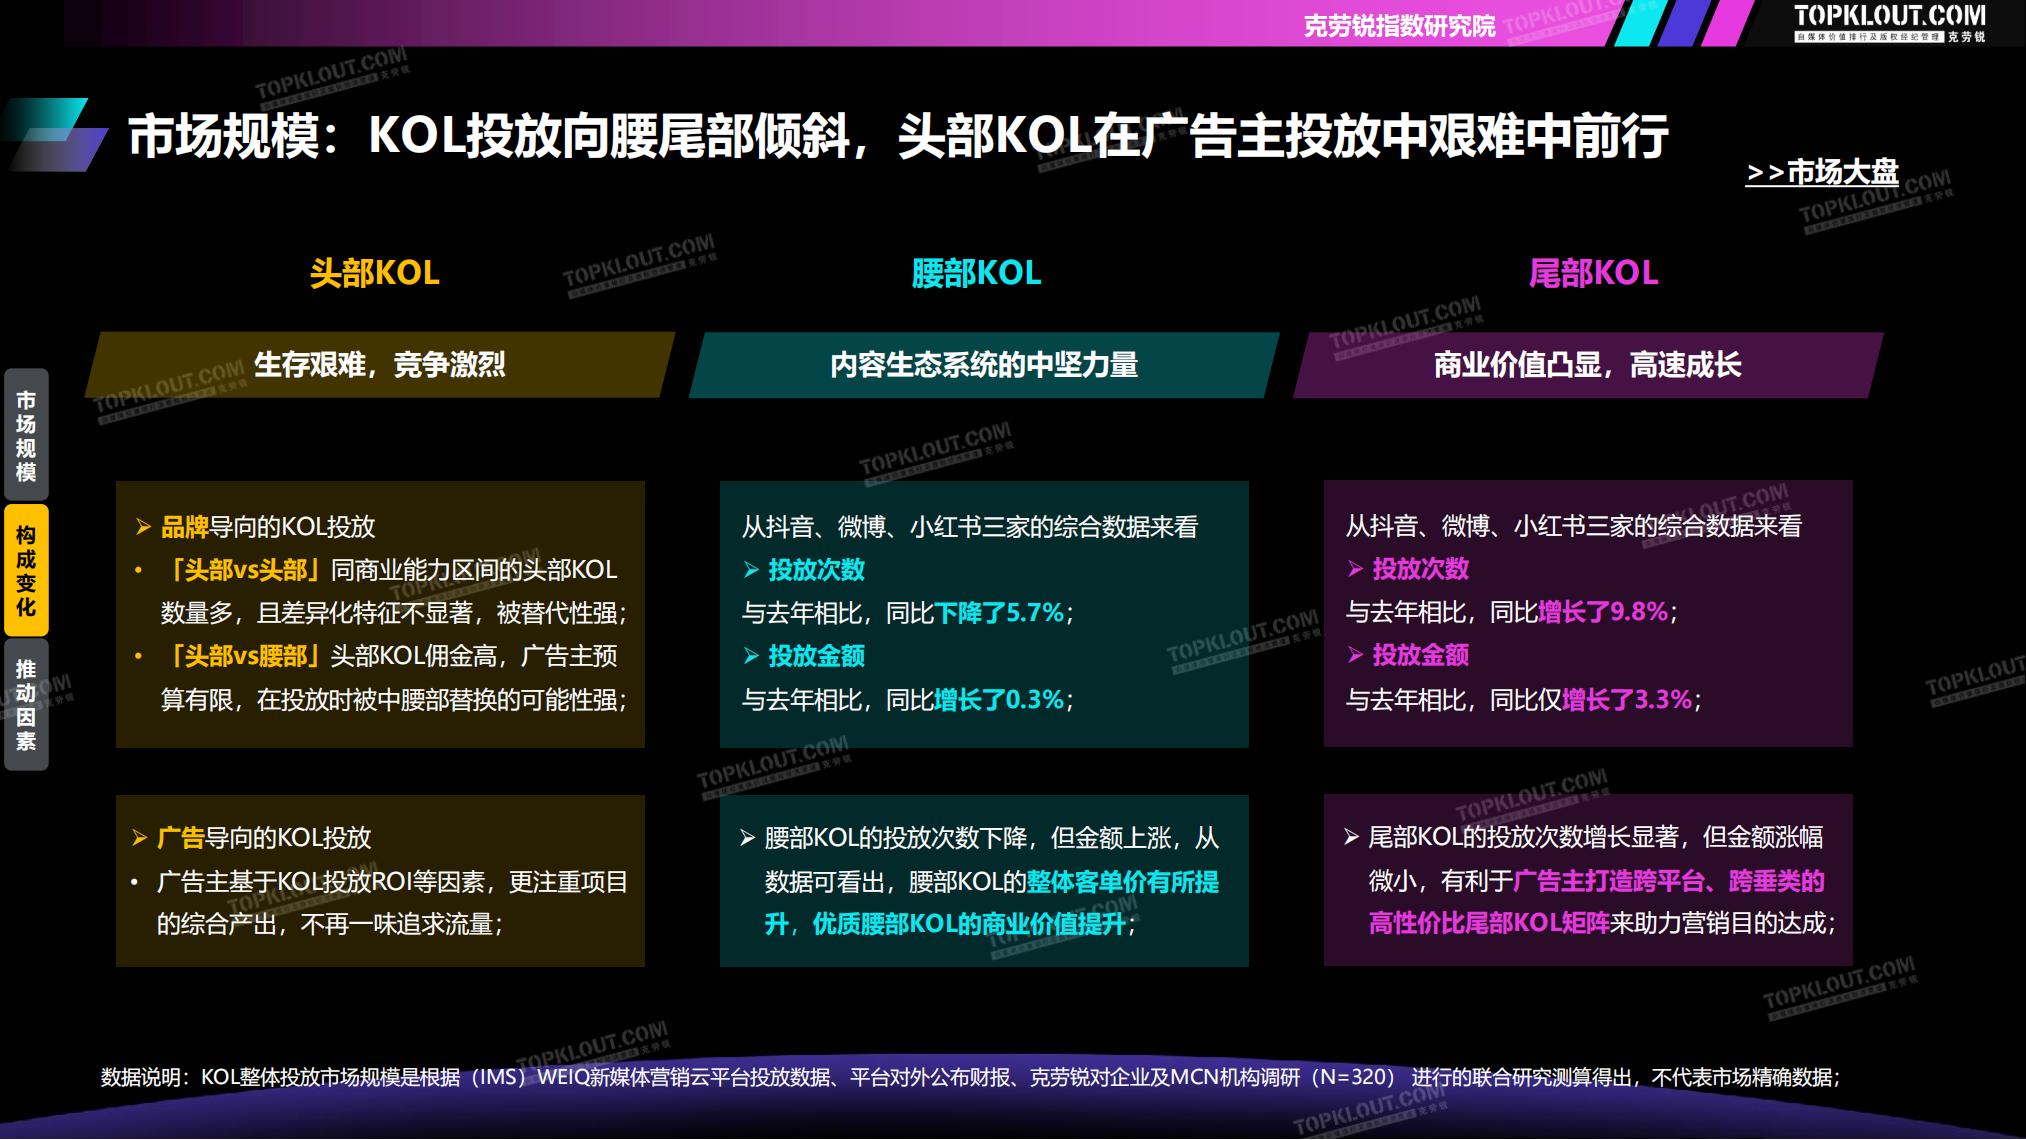Image resolution: width=2026 pixels, height=1140 pixels.
Task: Click the slide title about 市场规模
Action: [898, 136]
